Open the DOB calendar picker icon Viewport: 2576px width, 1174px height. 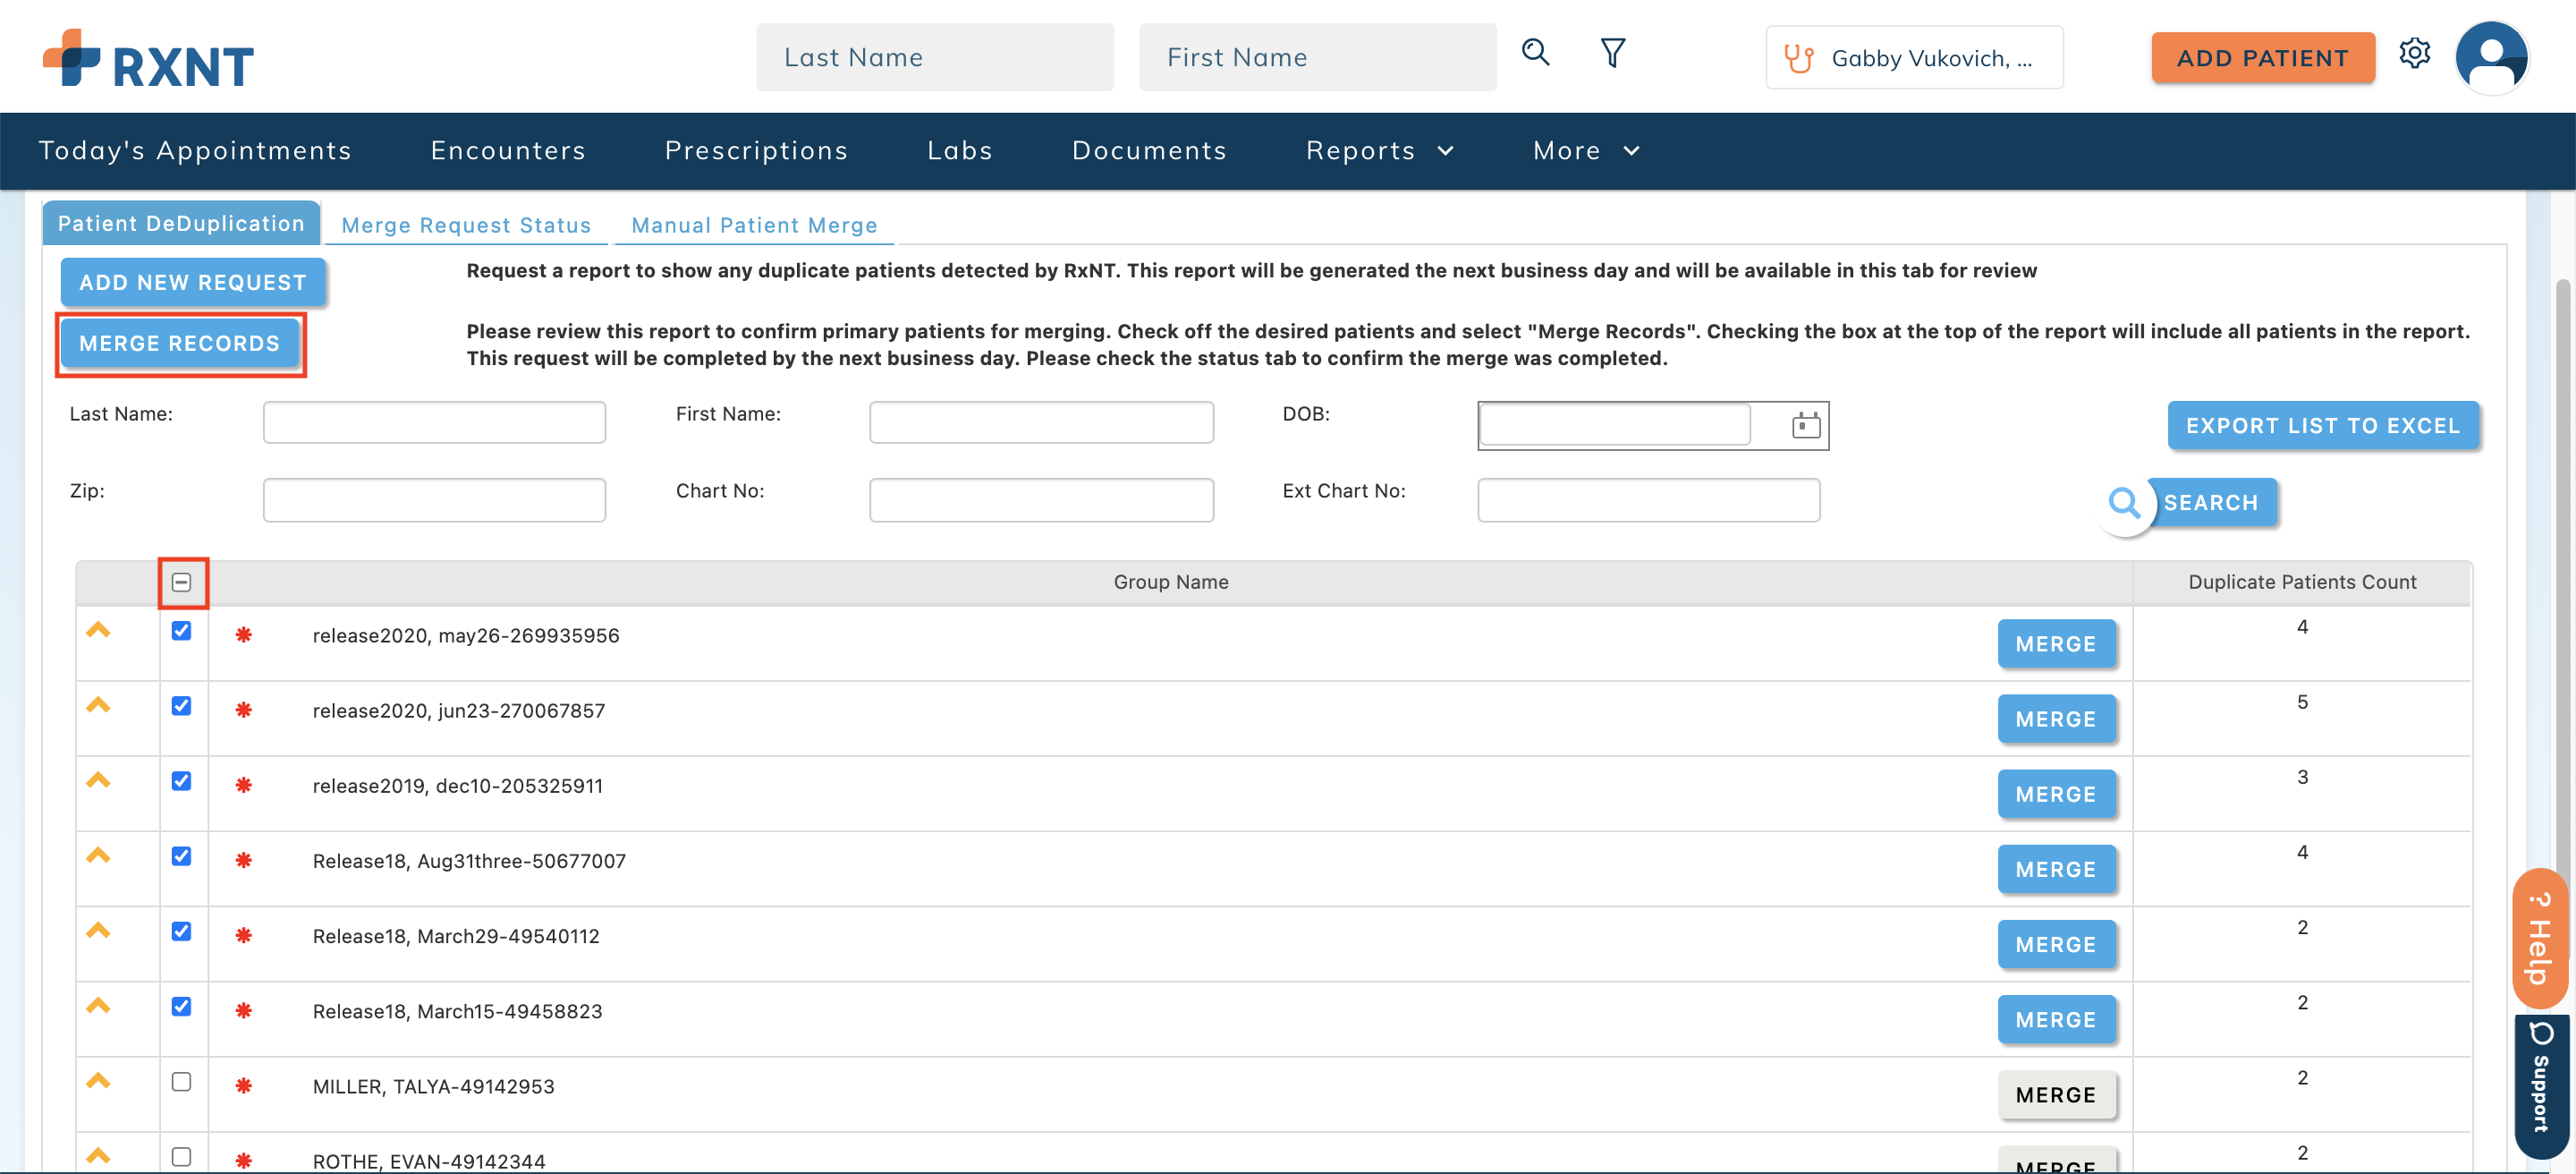(x=1805, y=425)
